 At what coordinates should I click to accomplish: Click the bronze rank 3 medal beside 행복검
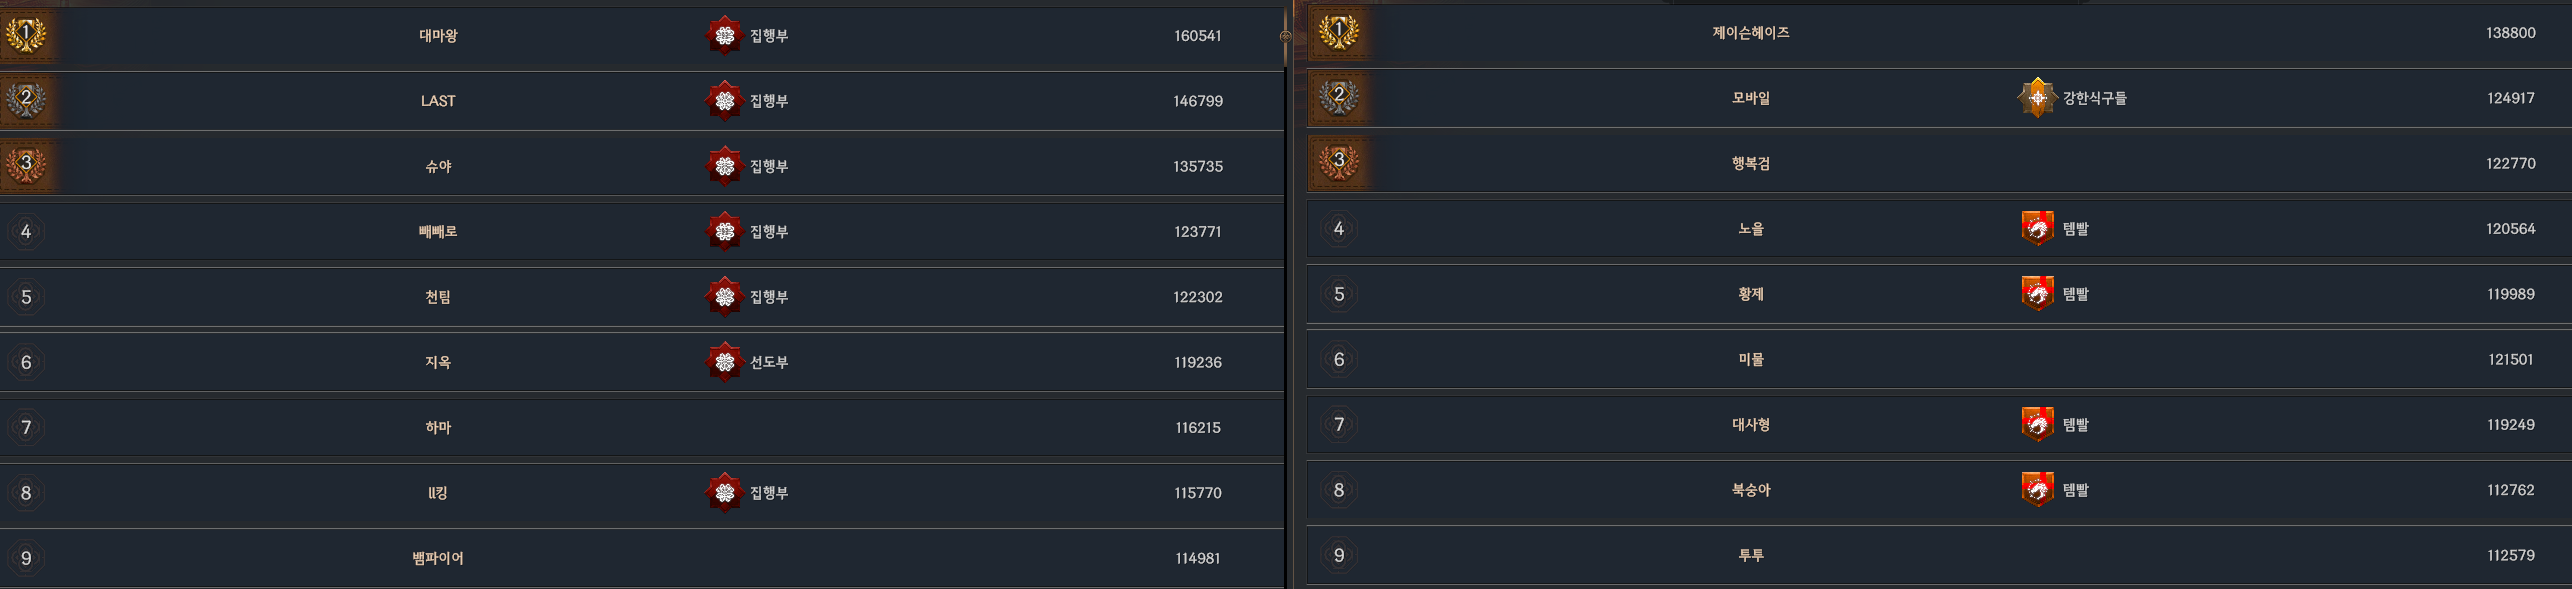[x=1339, y=162]
